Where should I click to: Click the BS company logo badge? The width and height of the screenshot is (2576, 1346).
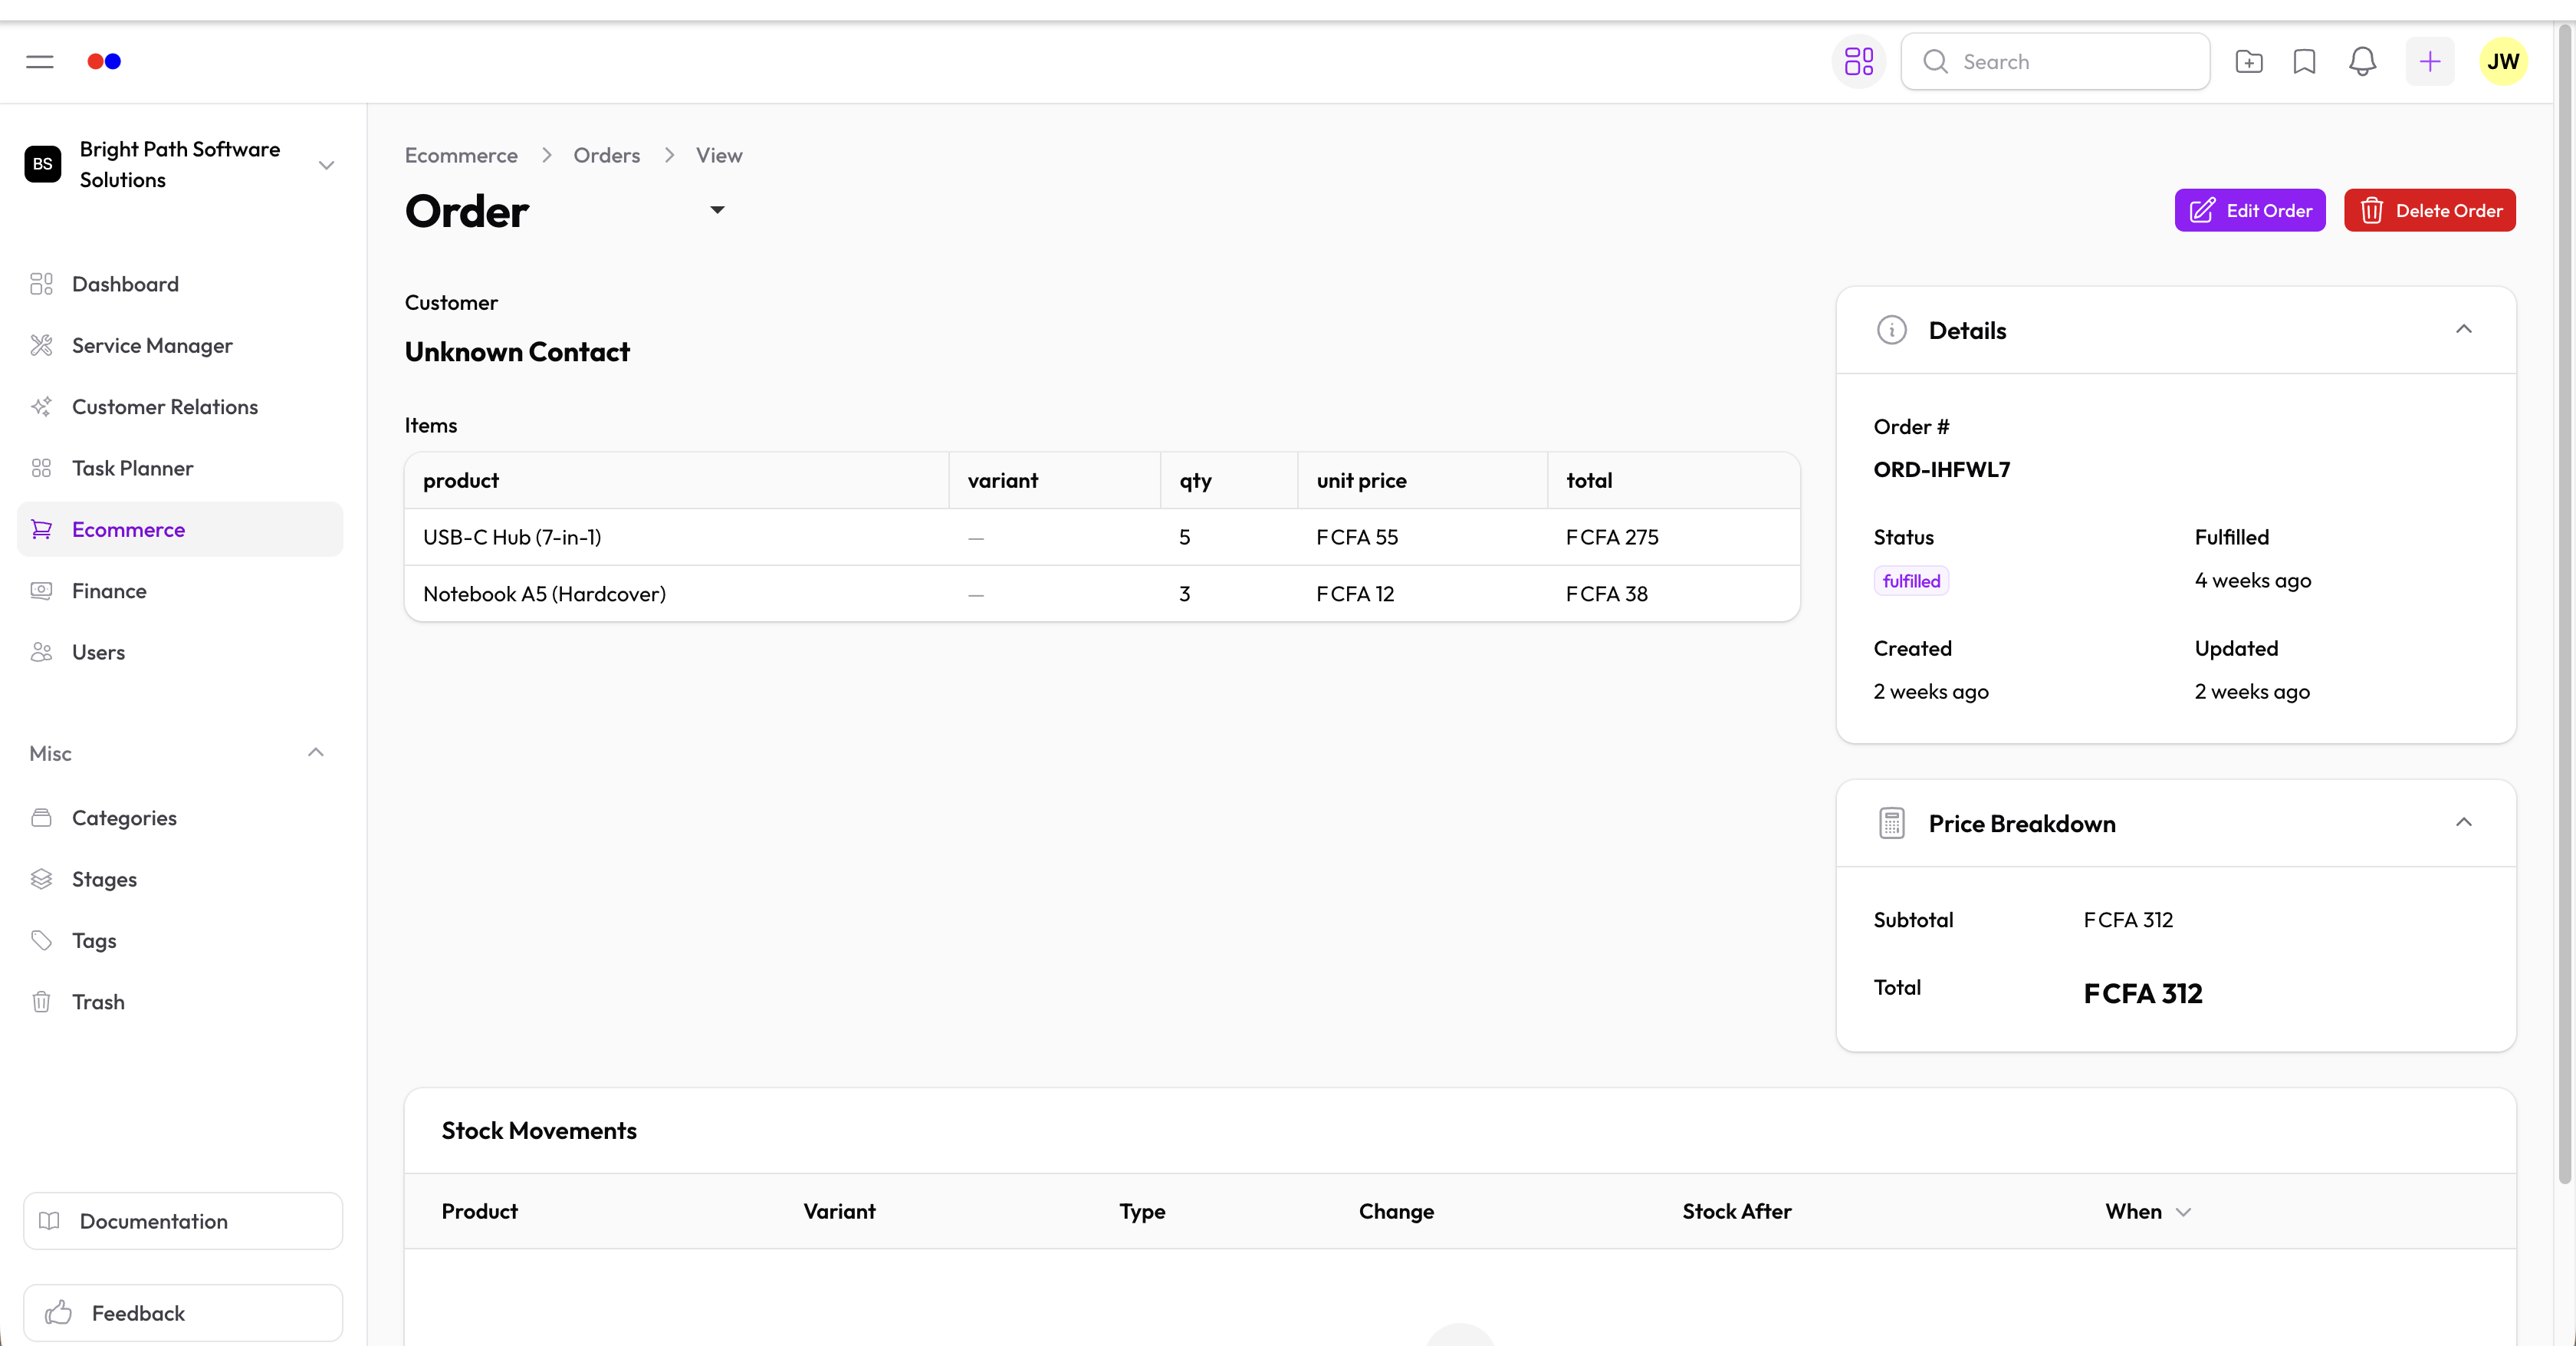coord(43,164)
